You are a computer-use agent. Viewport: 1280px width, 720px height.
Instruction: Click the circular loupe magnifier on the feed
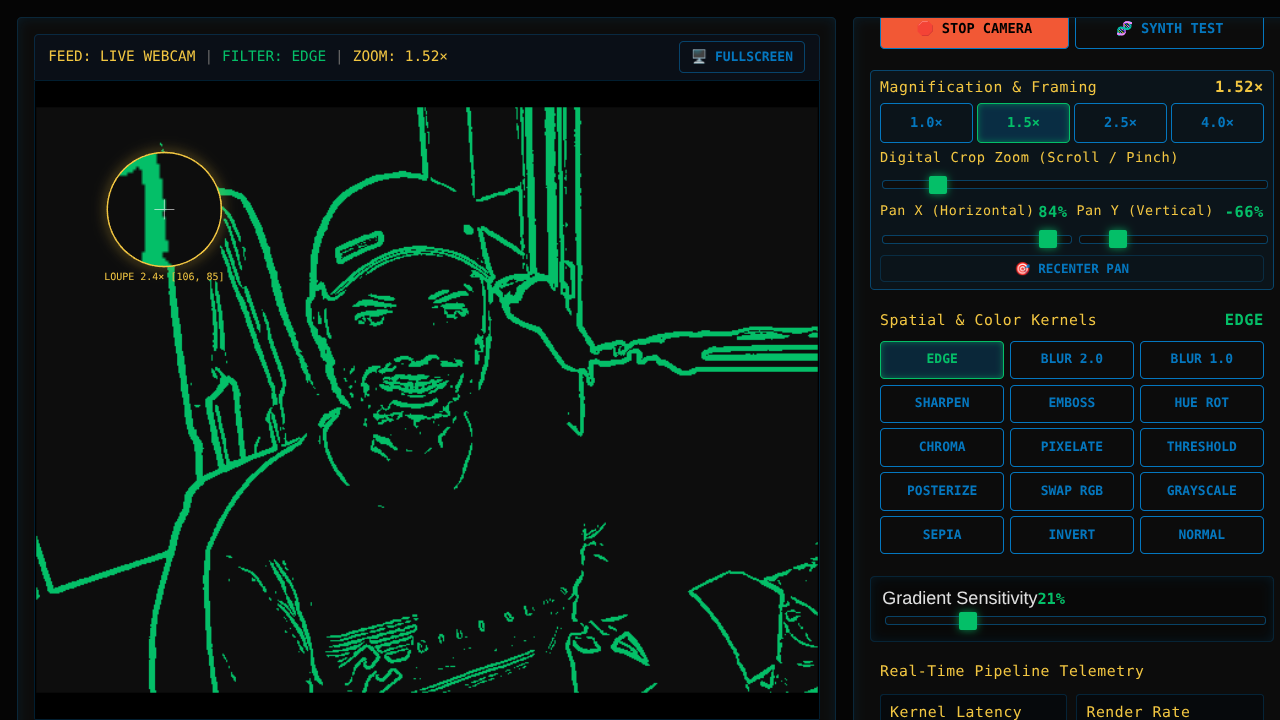click(x=164, y=209)
